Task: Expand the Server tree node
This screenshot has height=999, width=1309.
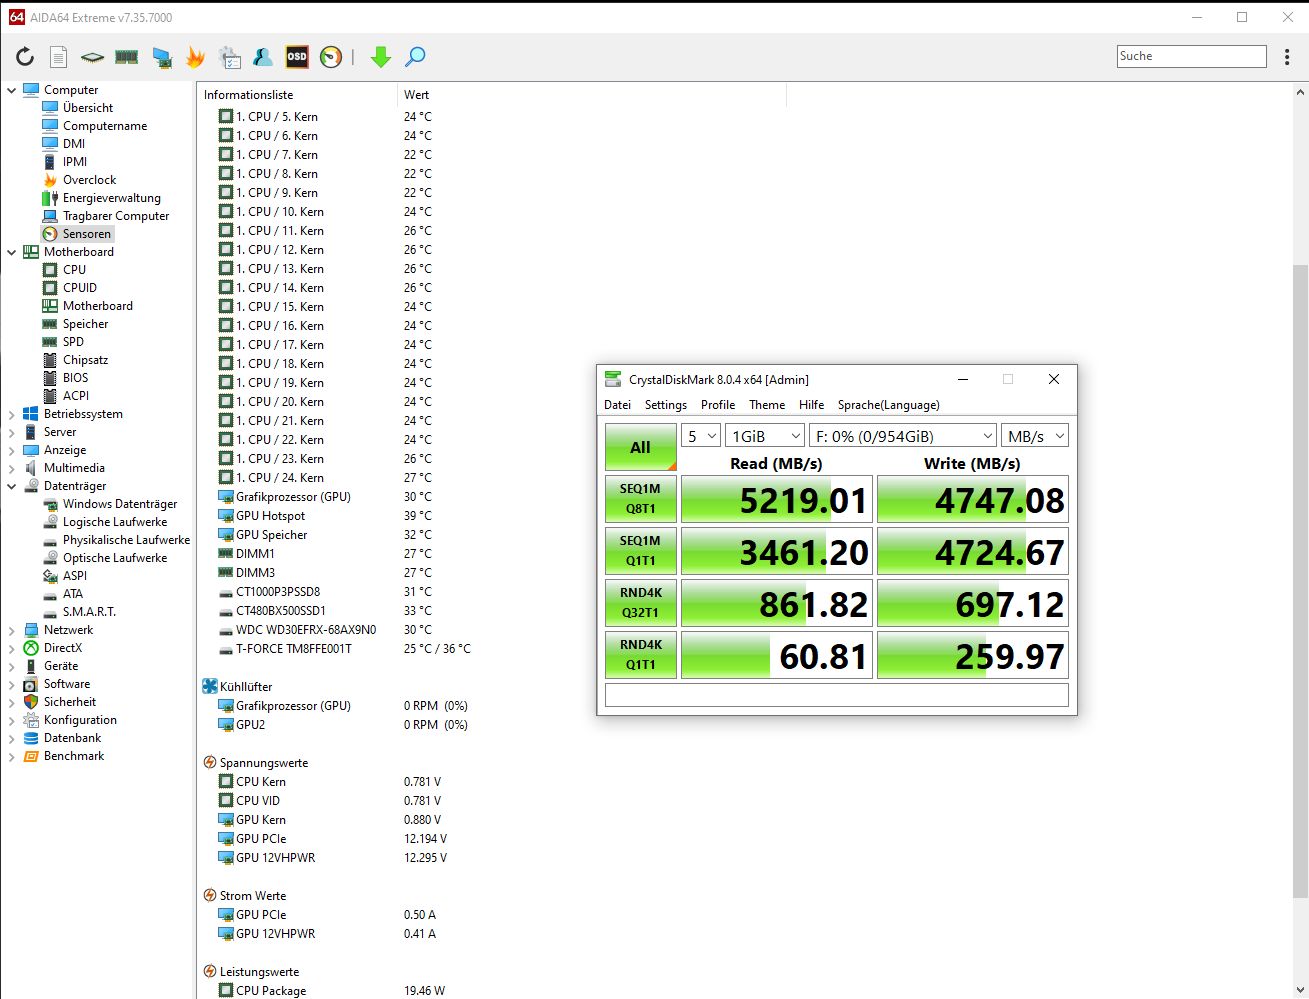Action: point(12,432)
